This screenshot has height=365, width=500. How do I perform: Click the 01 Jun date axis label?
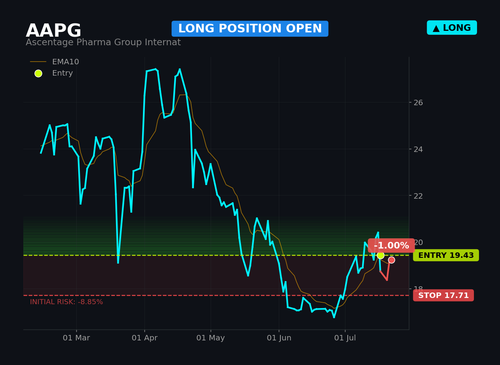[x=279, y=338]
